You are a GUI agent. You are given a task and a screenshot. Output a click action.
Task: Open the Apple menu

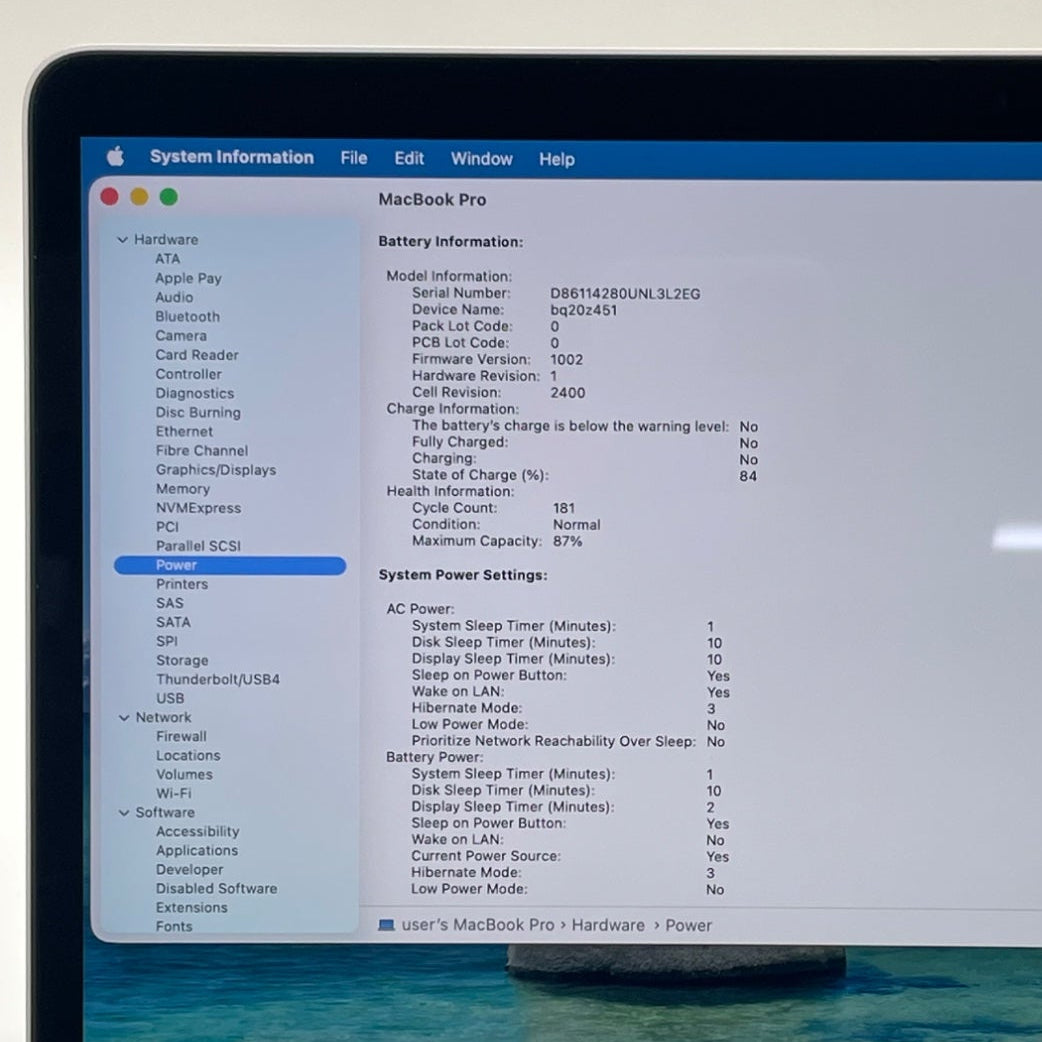(115, 157)
